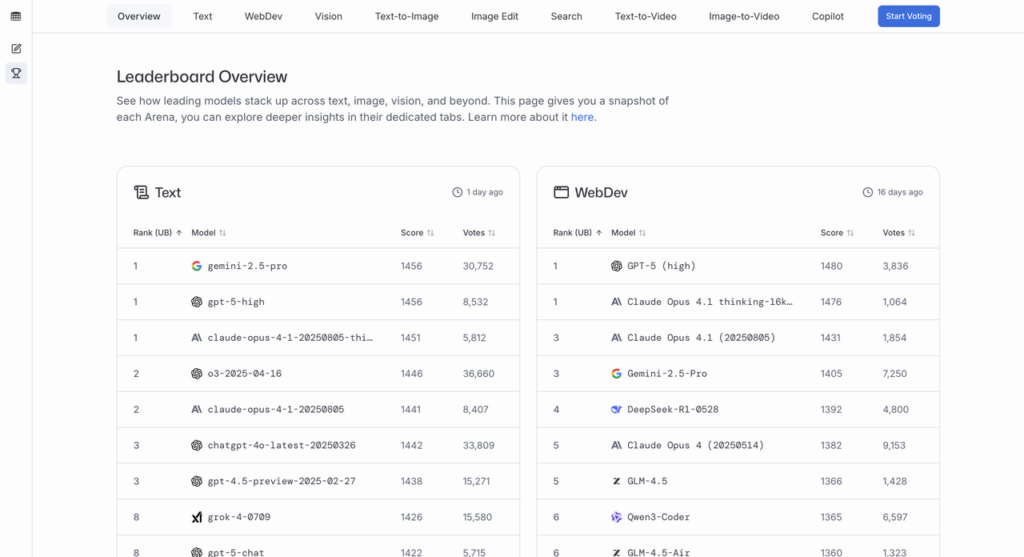Click the OpenAI logo beside gpt-5-high
Viewport: 1024px width, 557px height.
point(197,302)
